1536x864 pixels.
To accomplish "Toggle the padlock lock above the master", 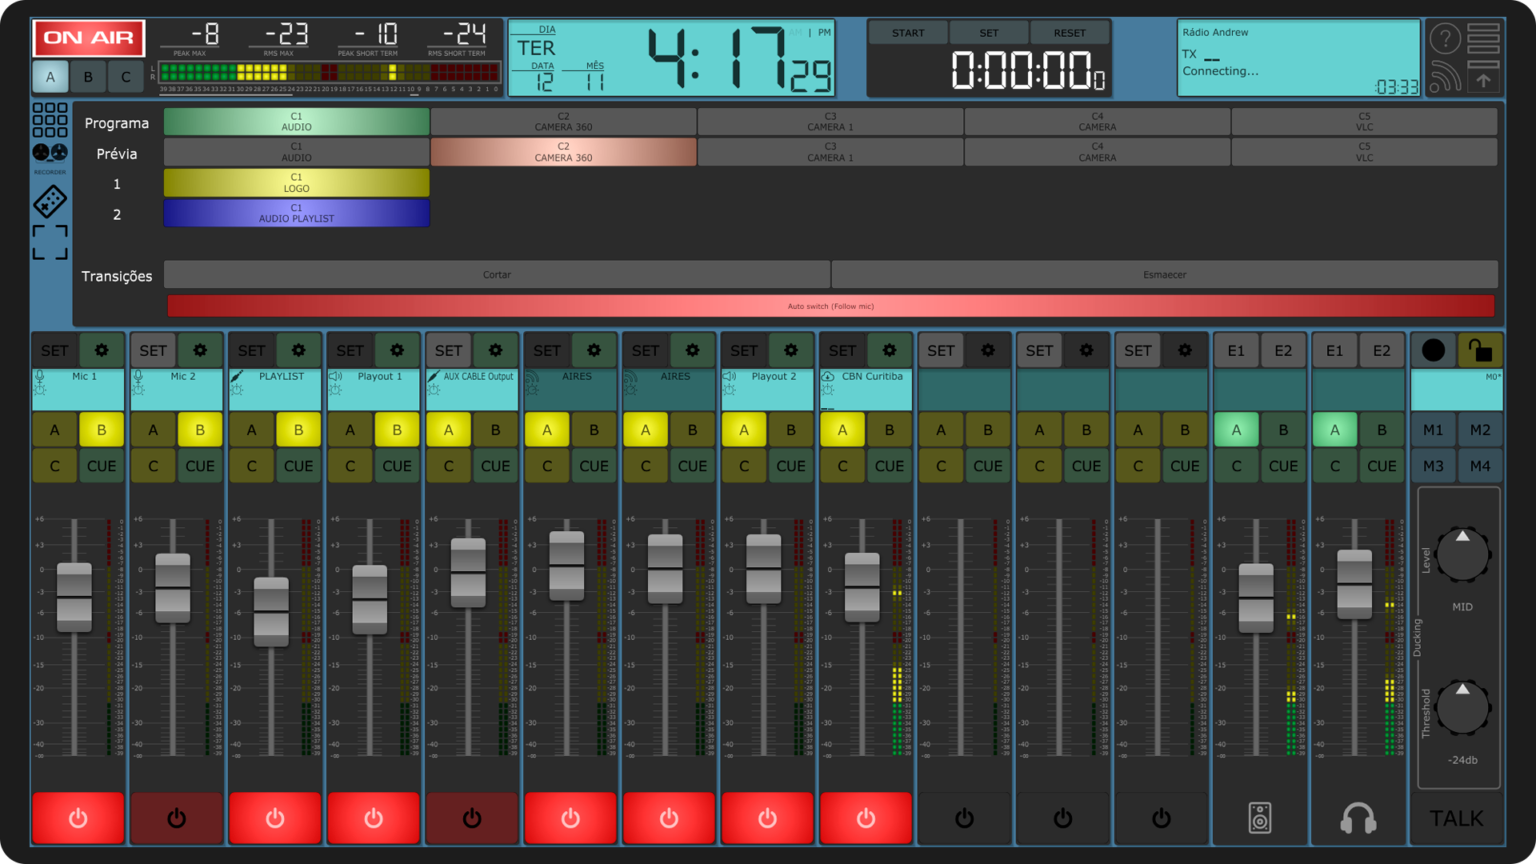I will pos(1481,350).
